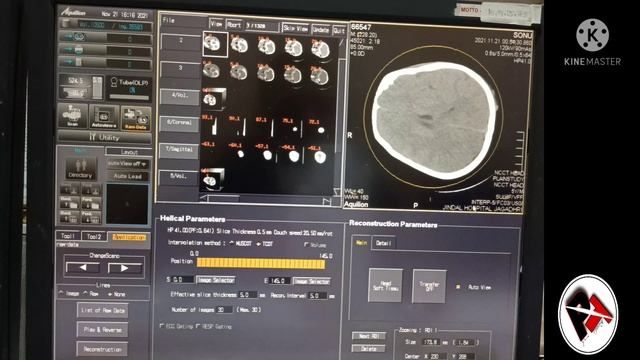This screenshot has width=640, height=360.
Task: Select series 2 row button
Action: pyautogui.click(x=180, y=41)
